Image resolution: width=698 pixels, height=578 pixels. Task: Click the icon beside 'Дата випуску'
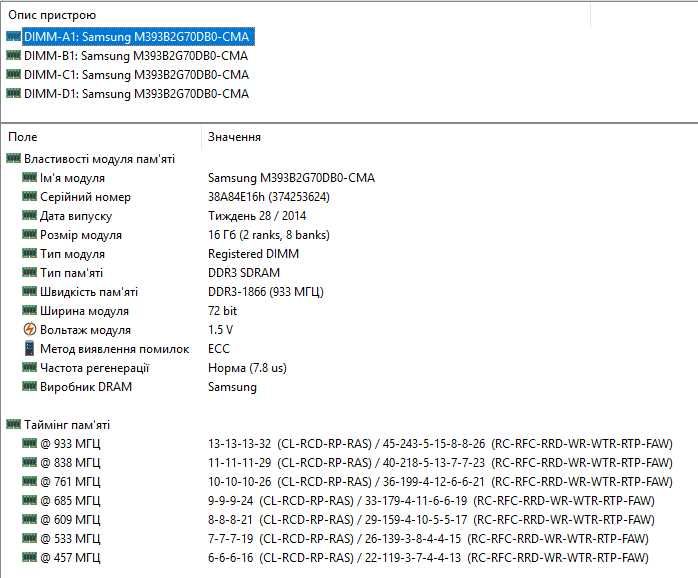(x=29, y=216)
